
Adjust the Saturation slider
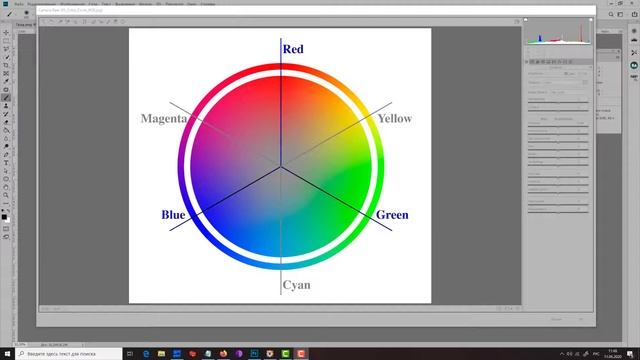pos(558,212)
